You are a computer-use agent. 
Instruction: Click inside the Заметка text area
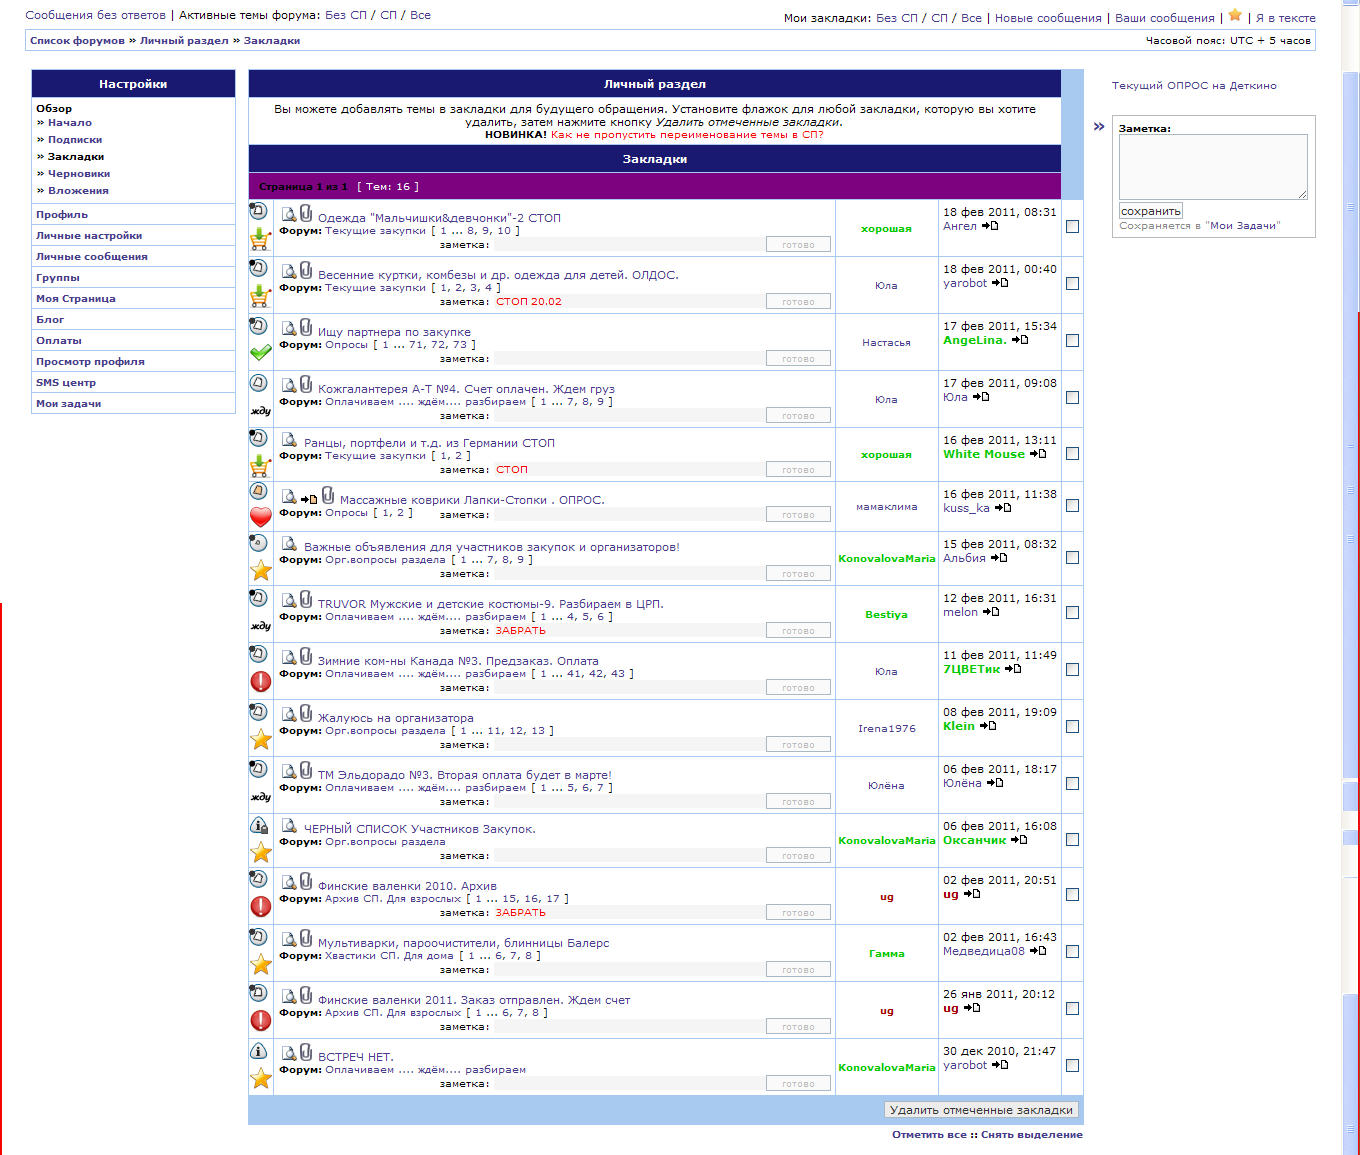[x=1212, y=166]
